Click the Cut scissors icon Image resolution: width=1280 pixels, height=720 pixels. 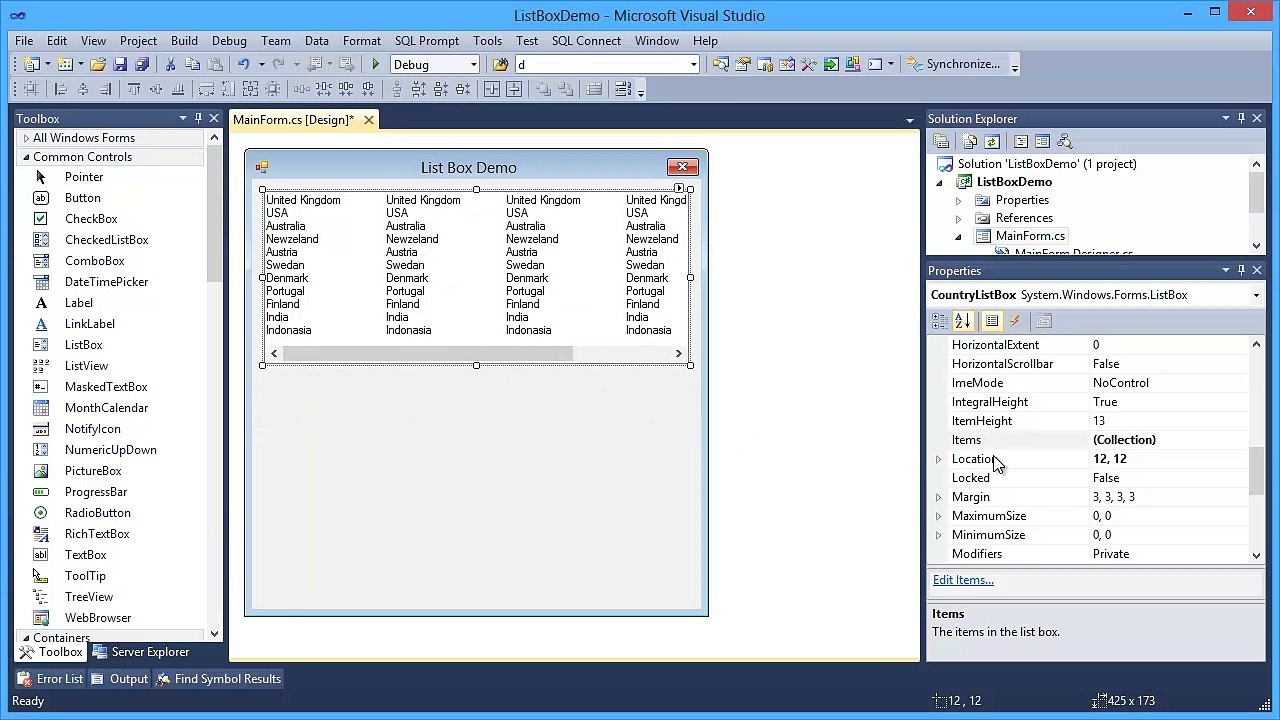170,64
